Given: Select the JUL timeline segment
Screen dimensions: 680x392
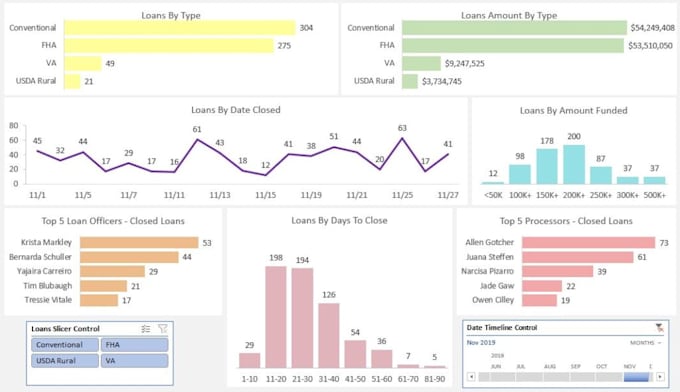Looking at the screenshot, I should coord(530,377).
